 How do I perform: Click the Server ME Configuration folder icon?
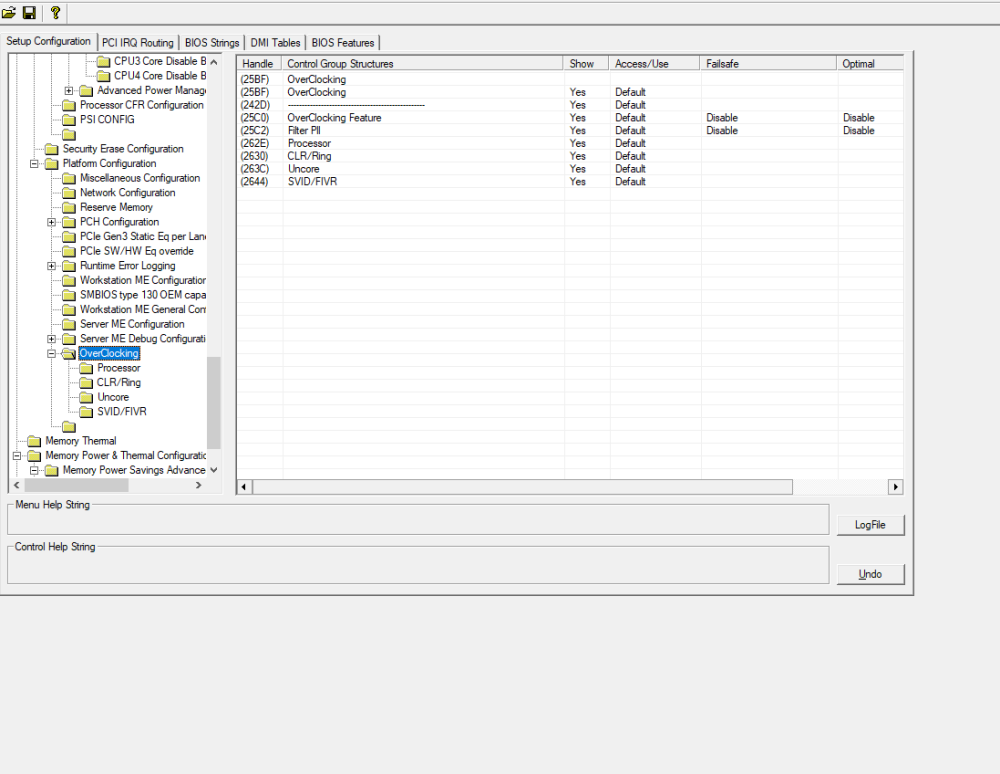point(69,325)
